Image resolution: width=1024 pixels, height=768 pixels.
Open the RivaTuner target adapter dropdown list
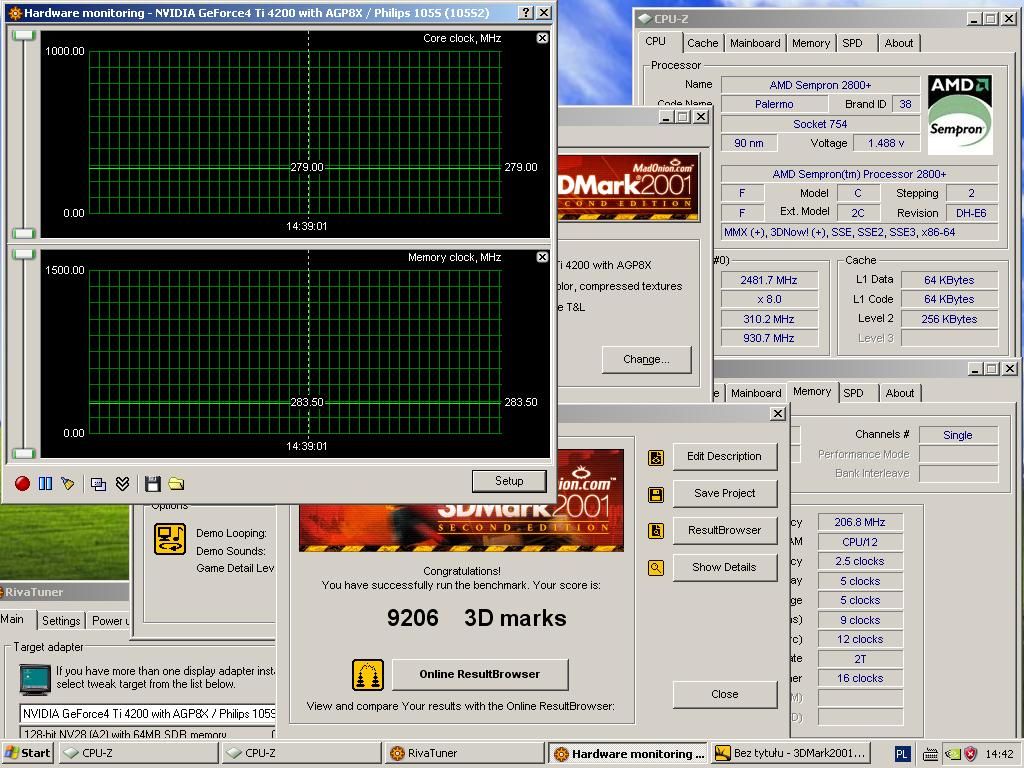(x=147, y=714)
